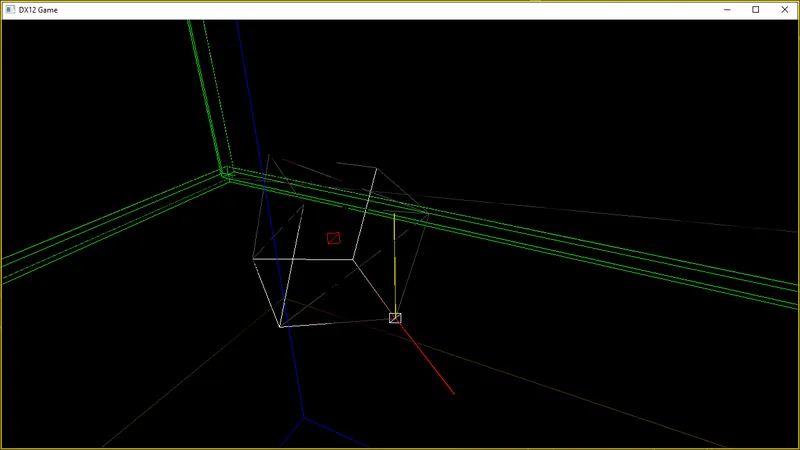This screenshot has height=450, width=800.
Task: Click the green frame edge on left side
Action: coord(112,228)
